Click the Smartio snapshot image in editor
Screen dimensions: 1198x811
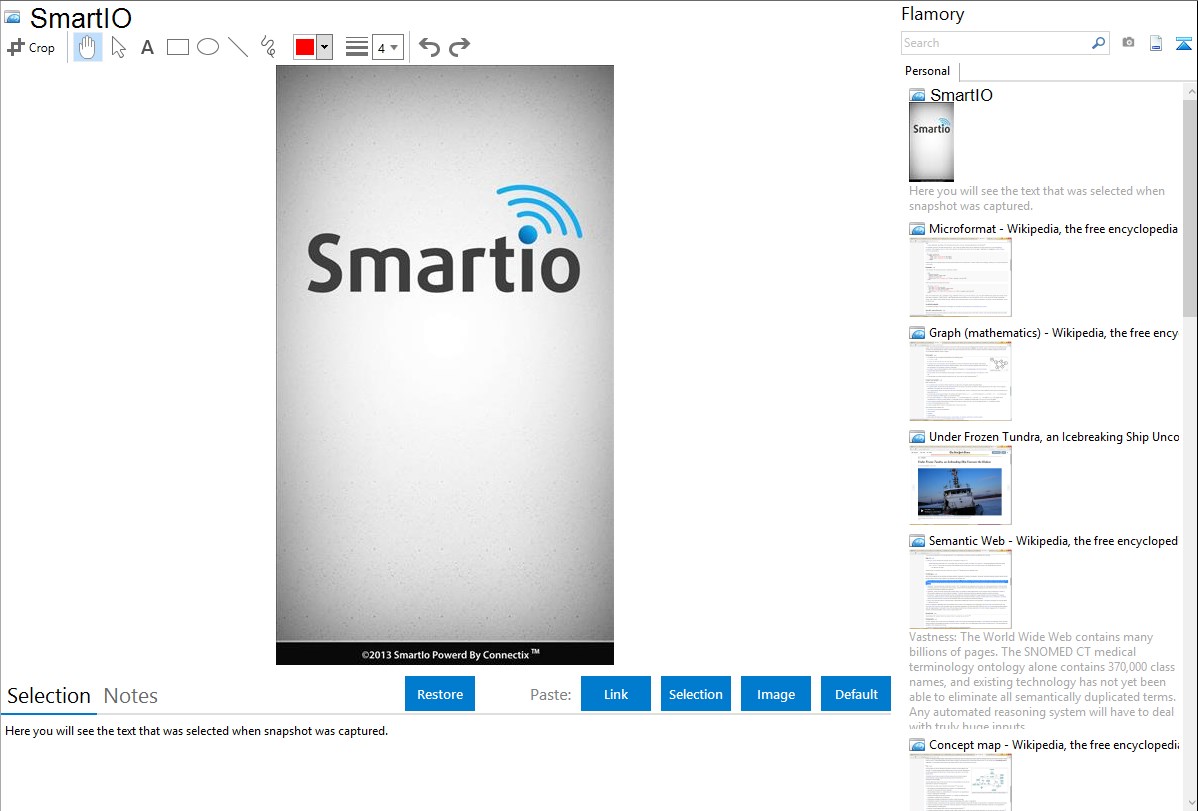(x=445, y=365)
